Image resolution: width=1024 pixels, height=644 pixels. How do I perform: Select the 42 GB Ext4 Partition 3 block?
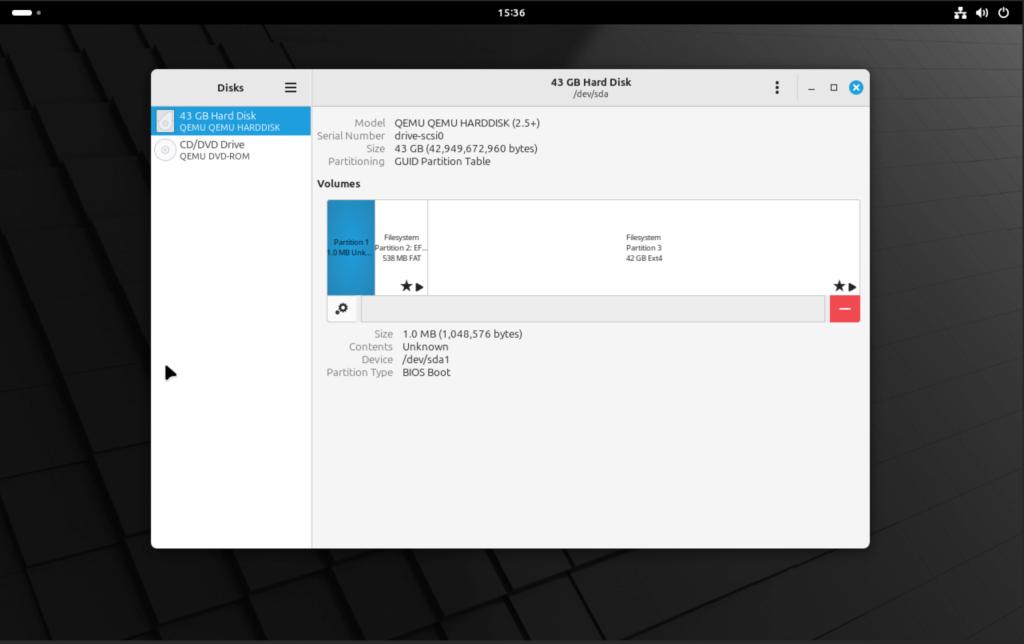(x=642, y=247)
